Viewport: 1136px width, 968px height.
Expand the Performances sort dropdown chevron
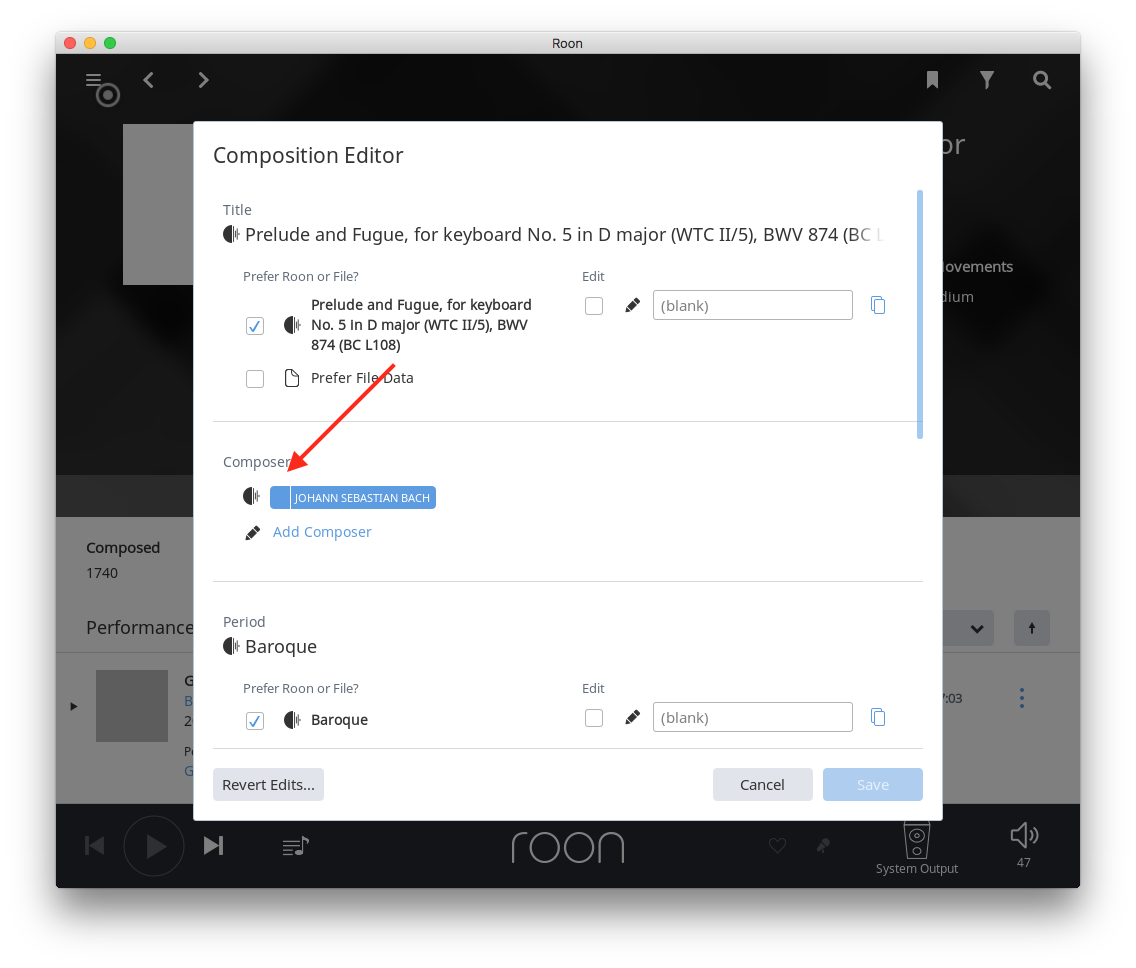(977, 628)
